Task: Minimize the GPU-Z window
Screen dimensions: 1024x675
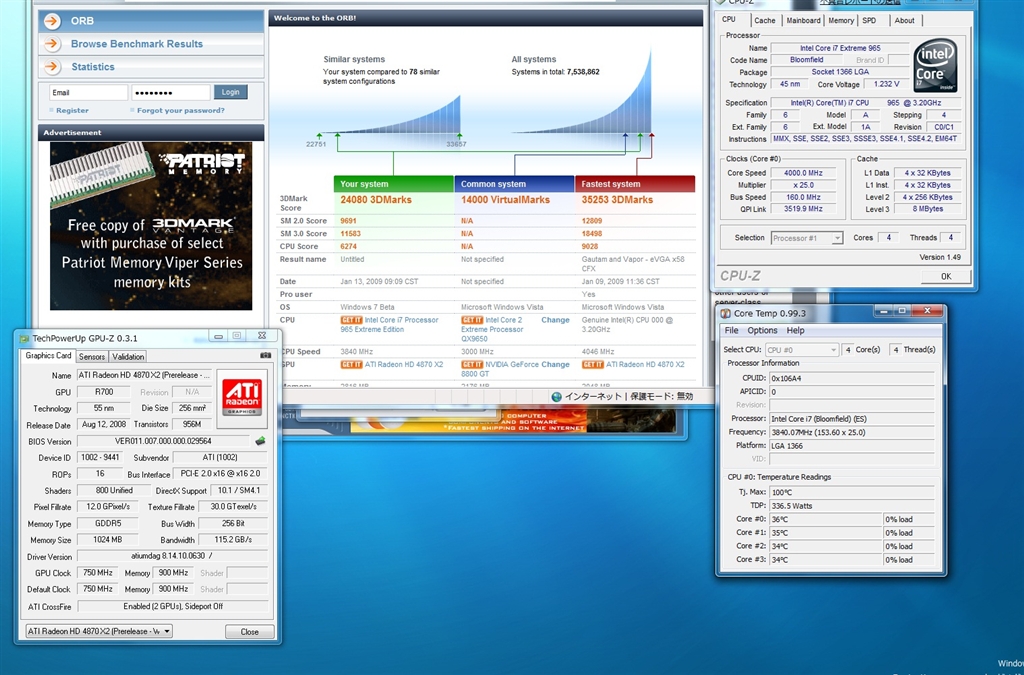Action: pyautogui.click(x=219, y=336)
